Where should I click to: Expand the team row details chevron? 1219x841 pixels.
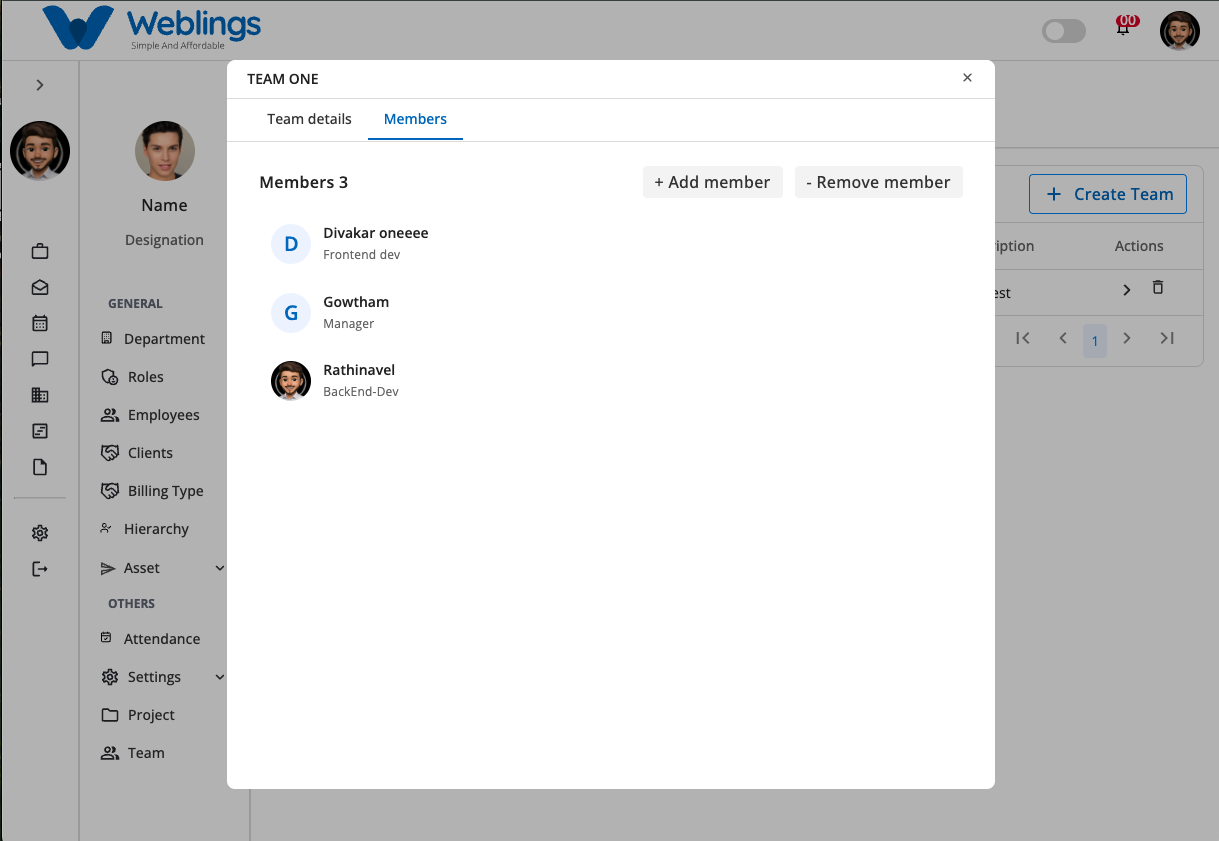pos(1127,290)
